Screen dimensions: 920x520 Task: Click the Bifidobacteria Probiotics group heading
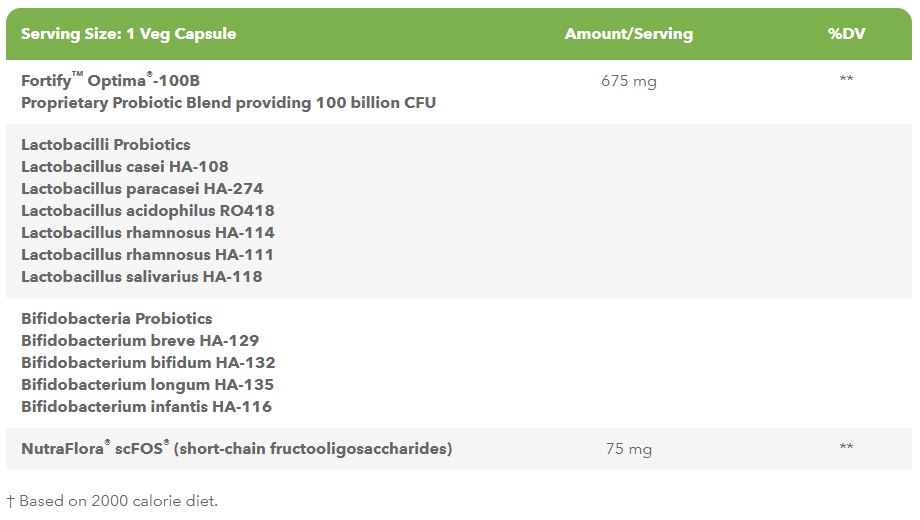pyautogui.click(x=117, y=318)
